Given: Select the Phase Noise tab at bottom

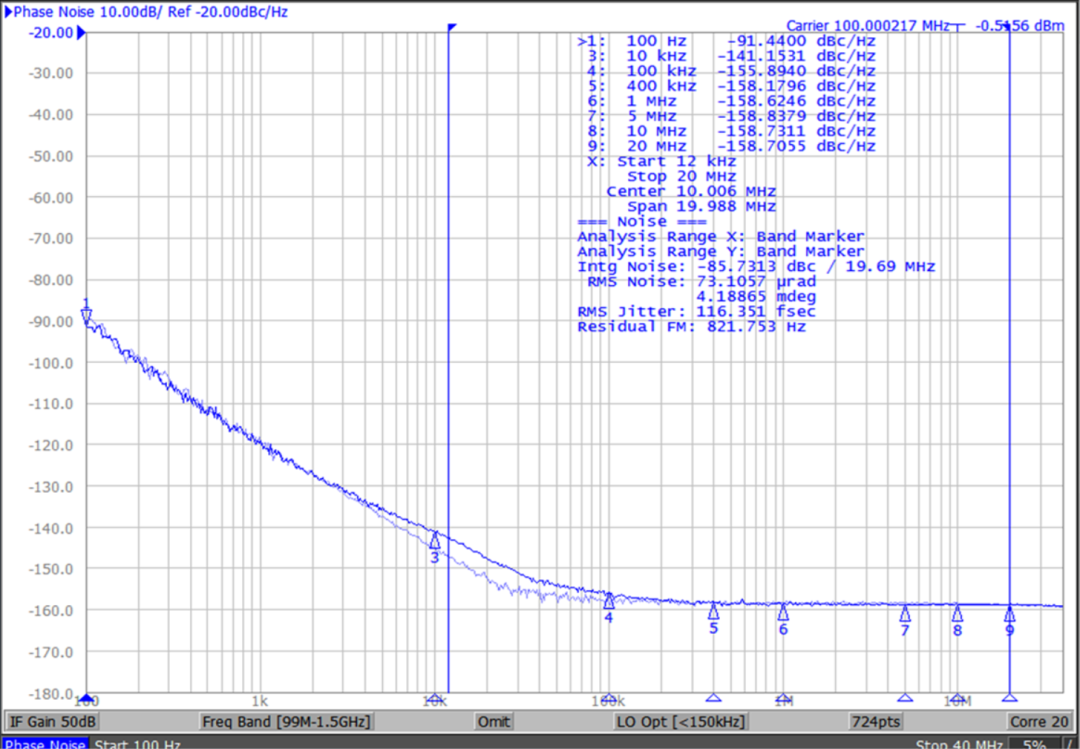Looking at the screenshot, I should pyautogui.click(x=45, y=744).
